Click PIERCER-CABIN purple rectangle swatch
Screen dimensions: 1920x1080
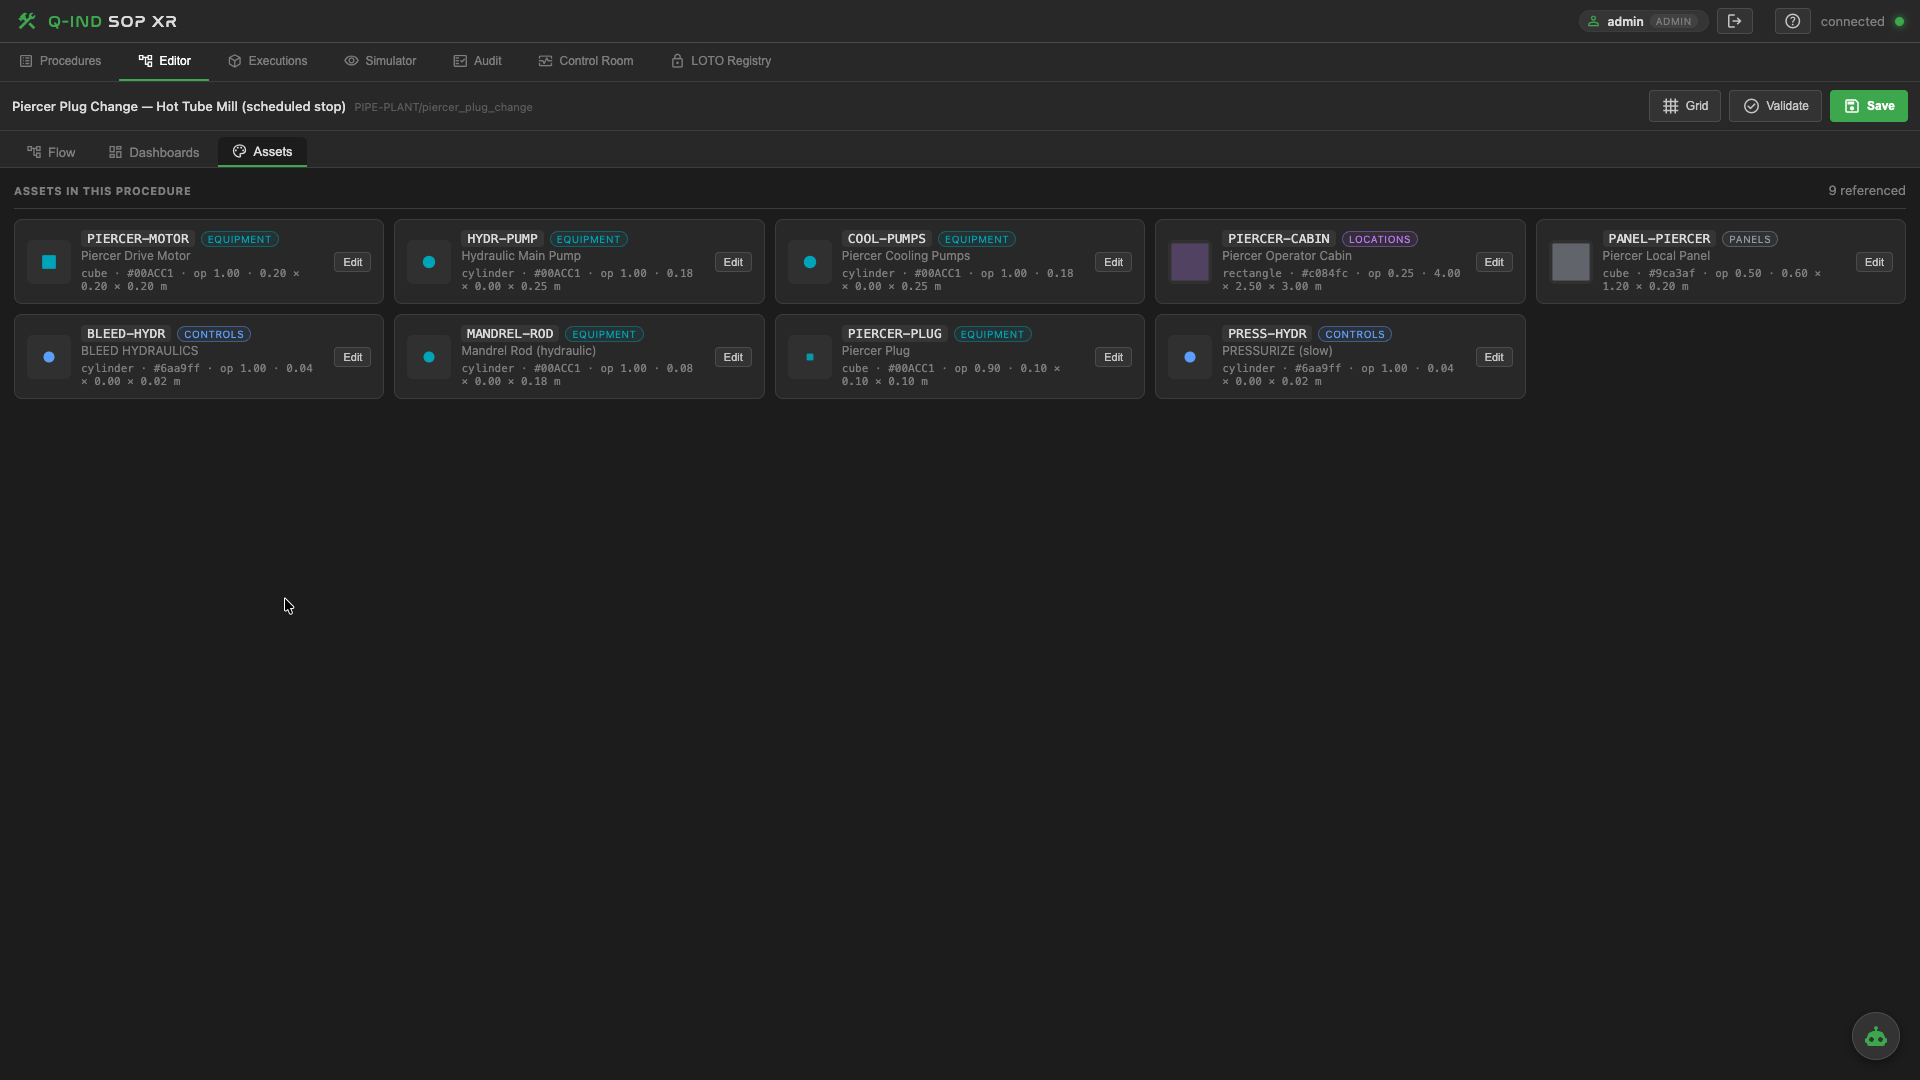tap(1190, 262)
